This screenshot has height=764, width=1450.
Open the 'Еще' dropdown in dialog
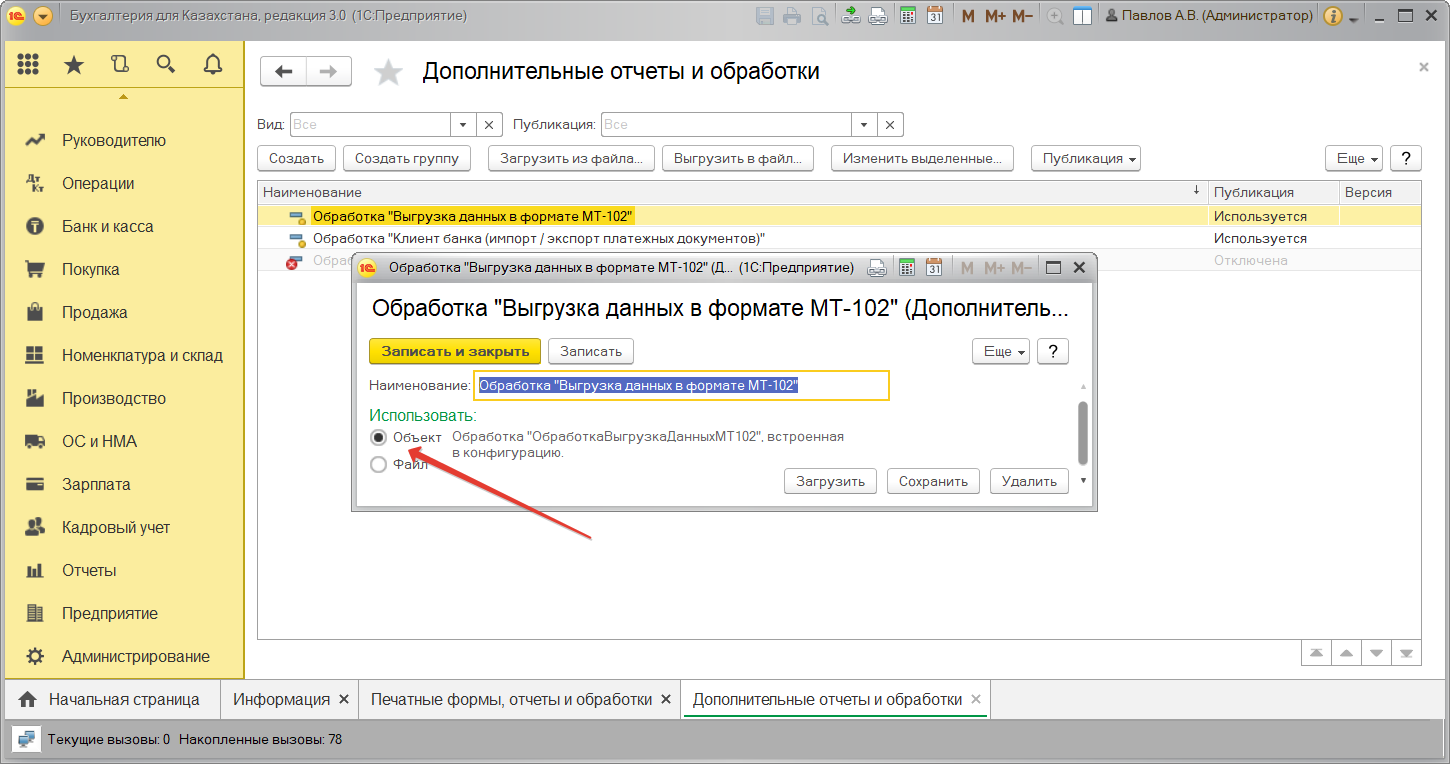pos(1000,352)
